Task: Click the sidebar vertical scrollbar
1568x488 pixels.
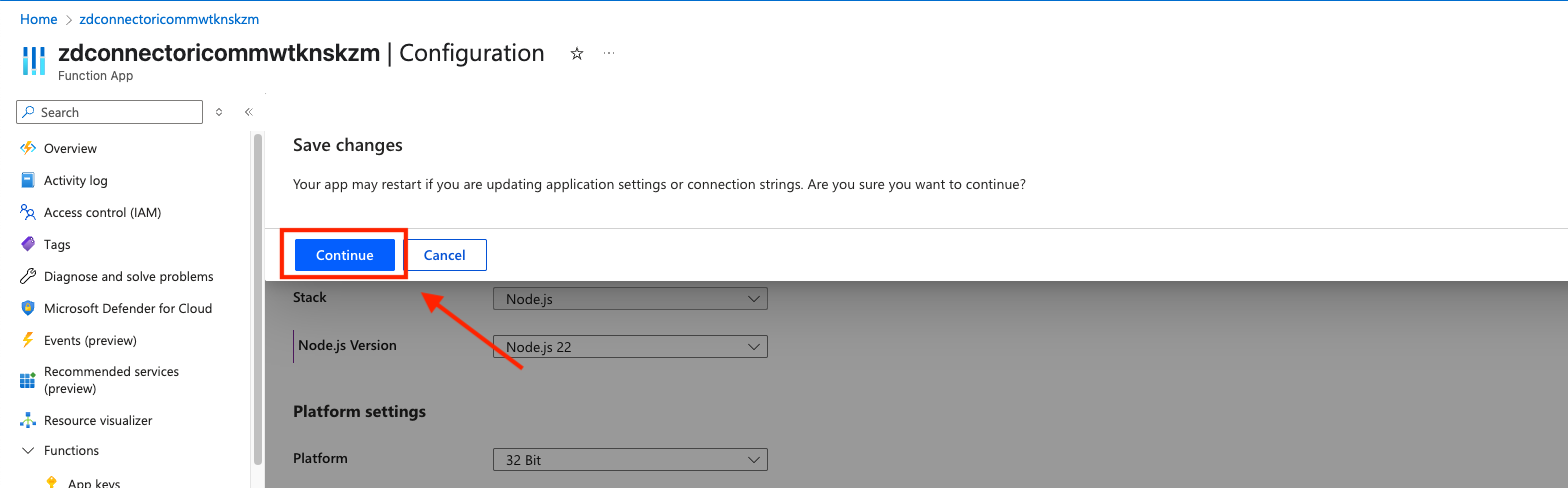Action: point(258,300)
